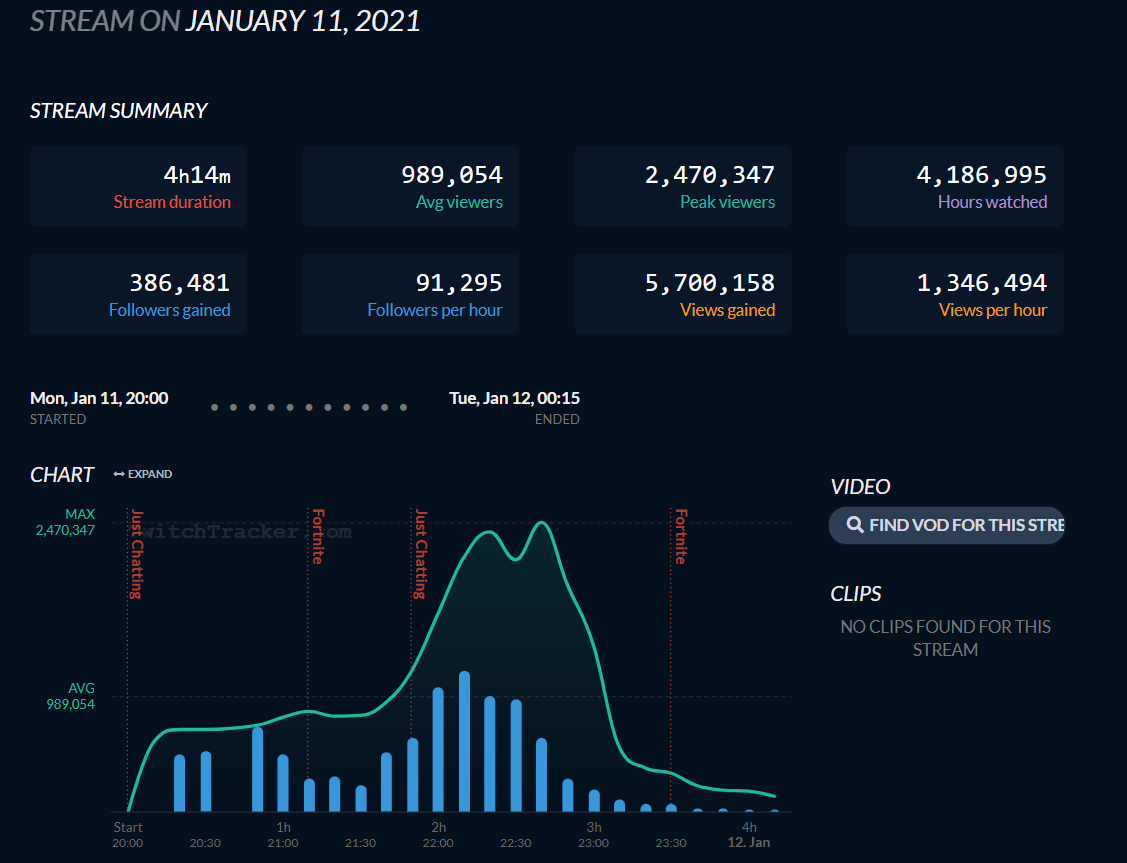Screen dimensions: 1127x863
Task: Click the expand arrows icon beside CHART
Action: [x=119, y=474]
